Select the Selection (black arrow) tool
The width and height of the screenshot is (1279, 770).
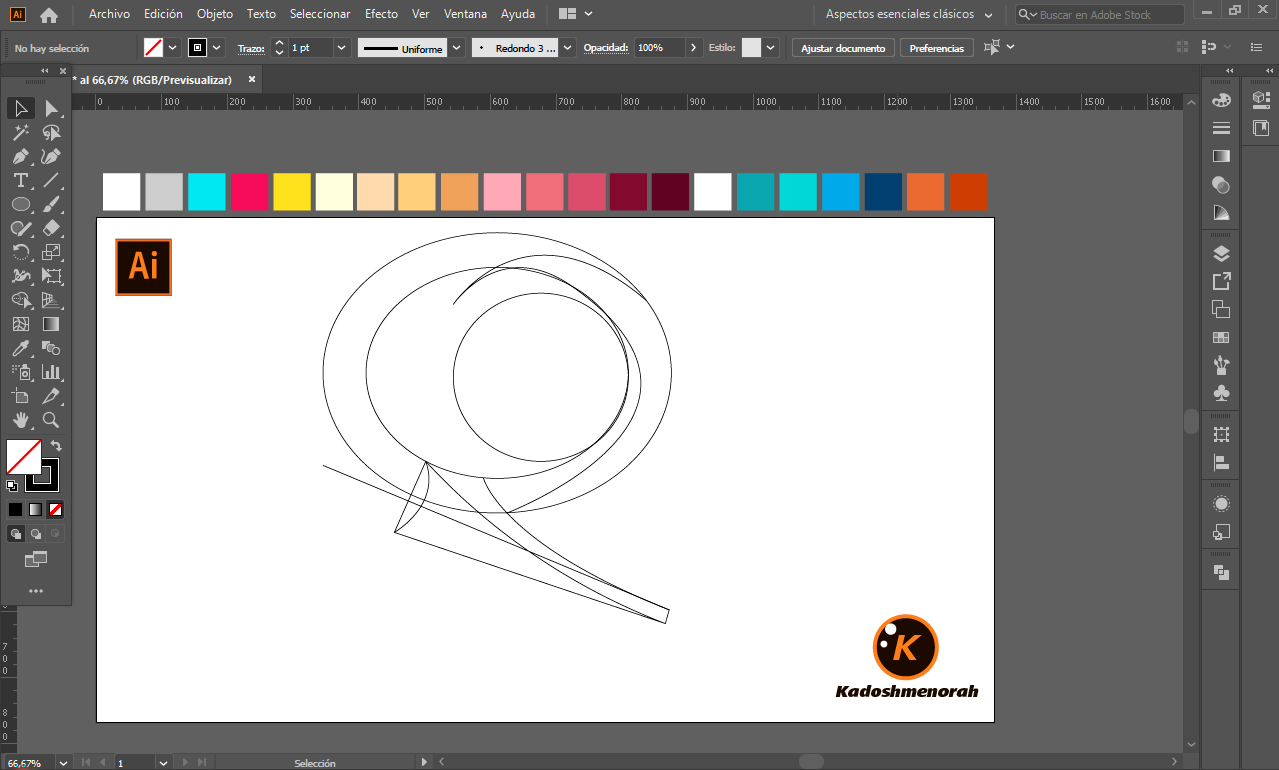click(20, 108)
